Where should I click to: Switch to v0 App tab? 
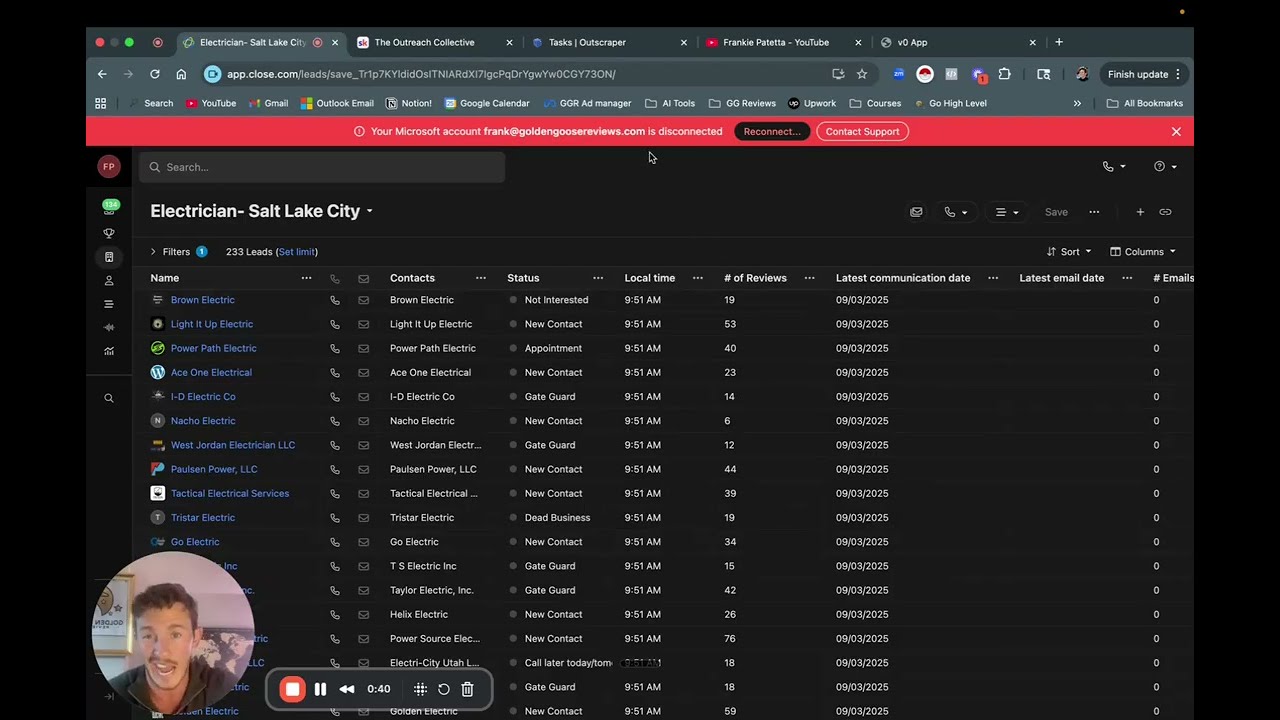957,43
